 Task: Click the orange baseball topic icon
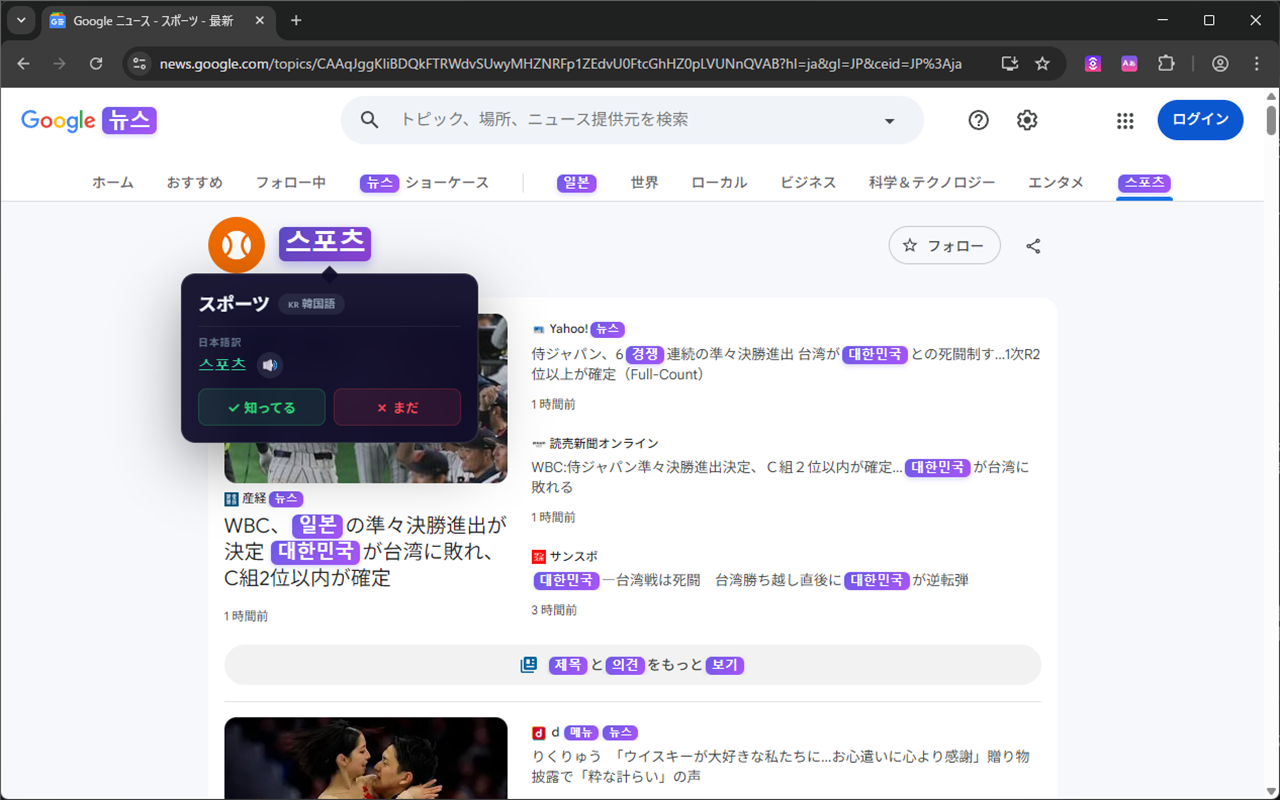236,244
